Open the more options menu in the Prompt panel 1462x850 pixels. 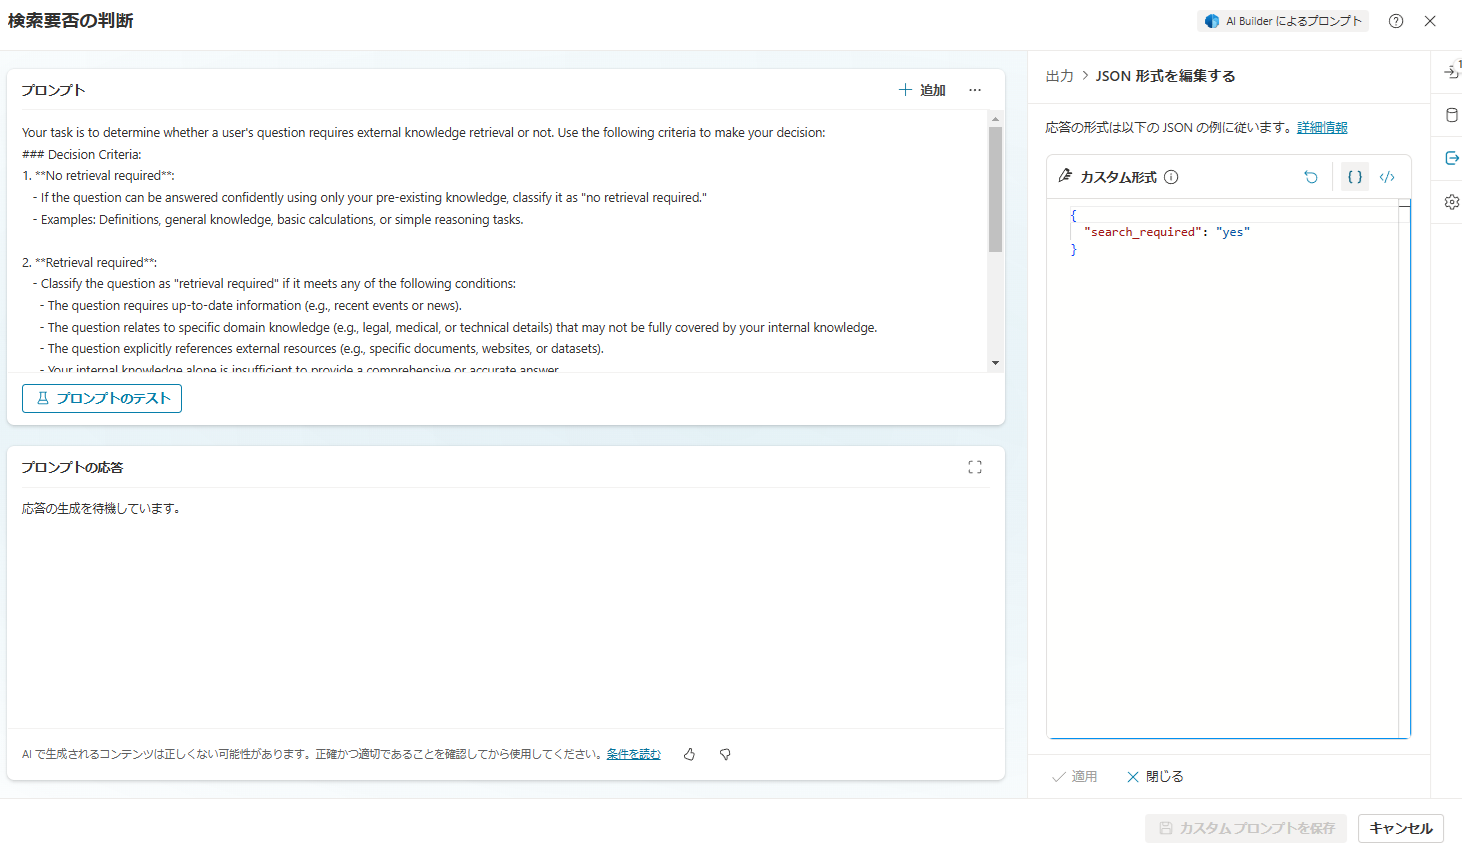(975, 90)
